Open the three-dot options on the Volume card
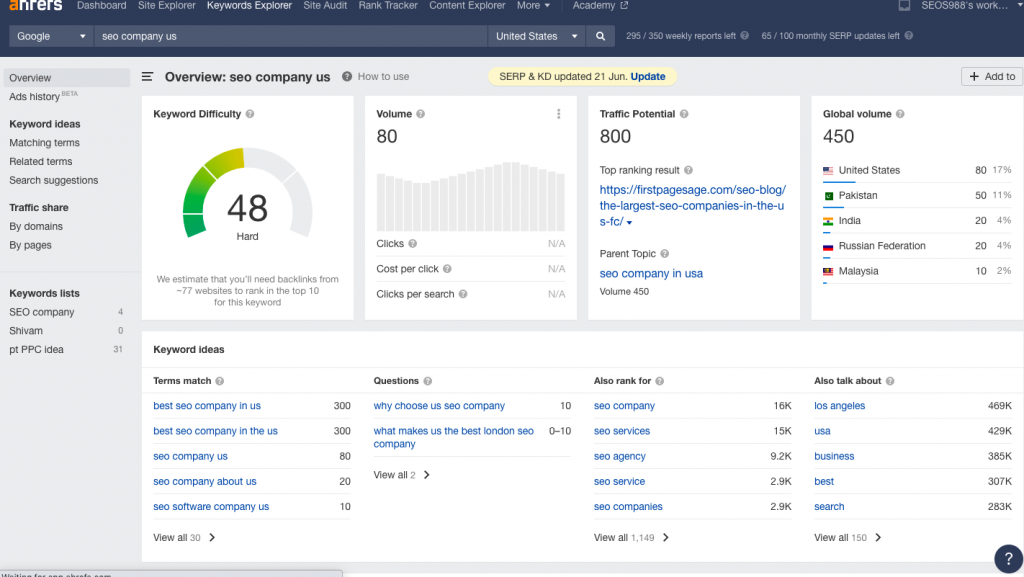 [559, 114]
